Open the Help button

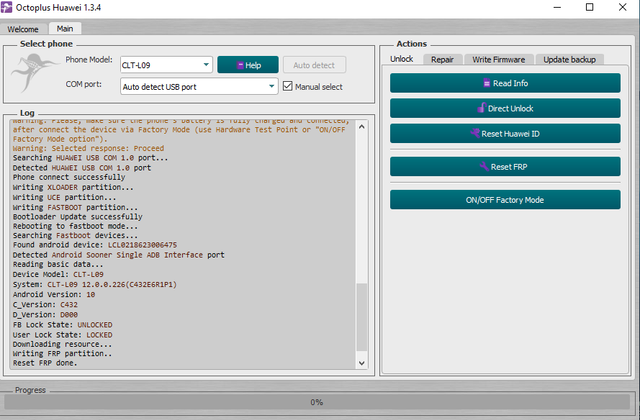pos(248,65)
